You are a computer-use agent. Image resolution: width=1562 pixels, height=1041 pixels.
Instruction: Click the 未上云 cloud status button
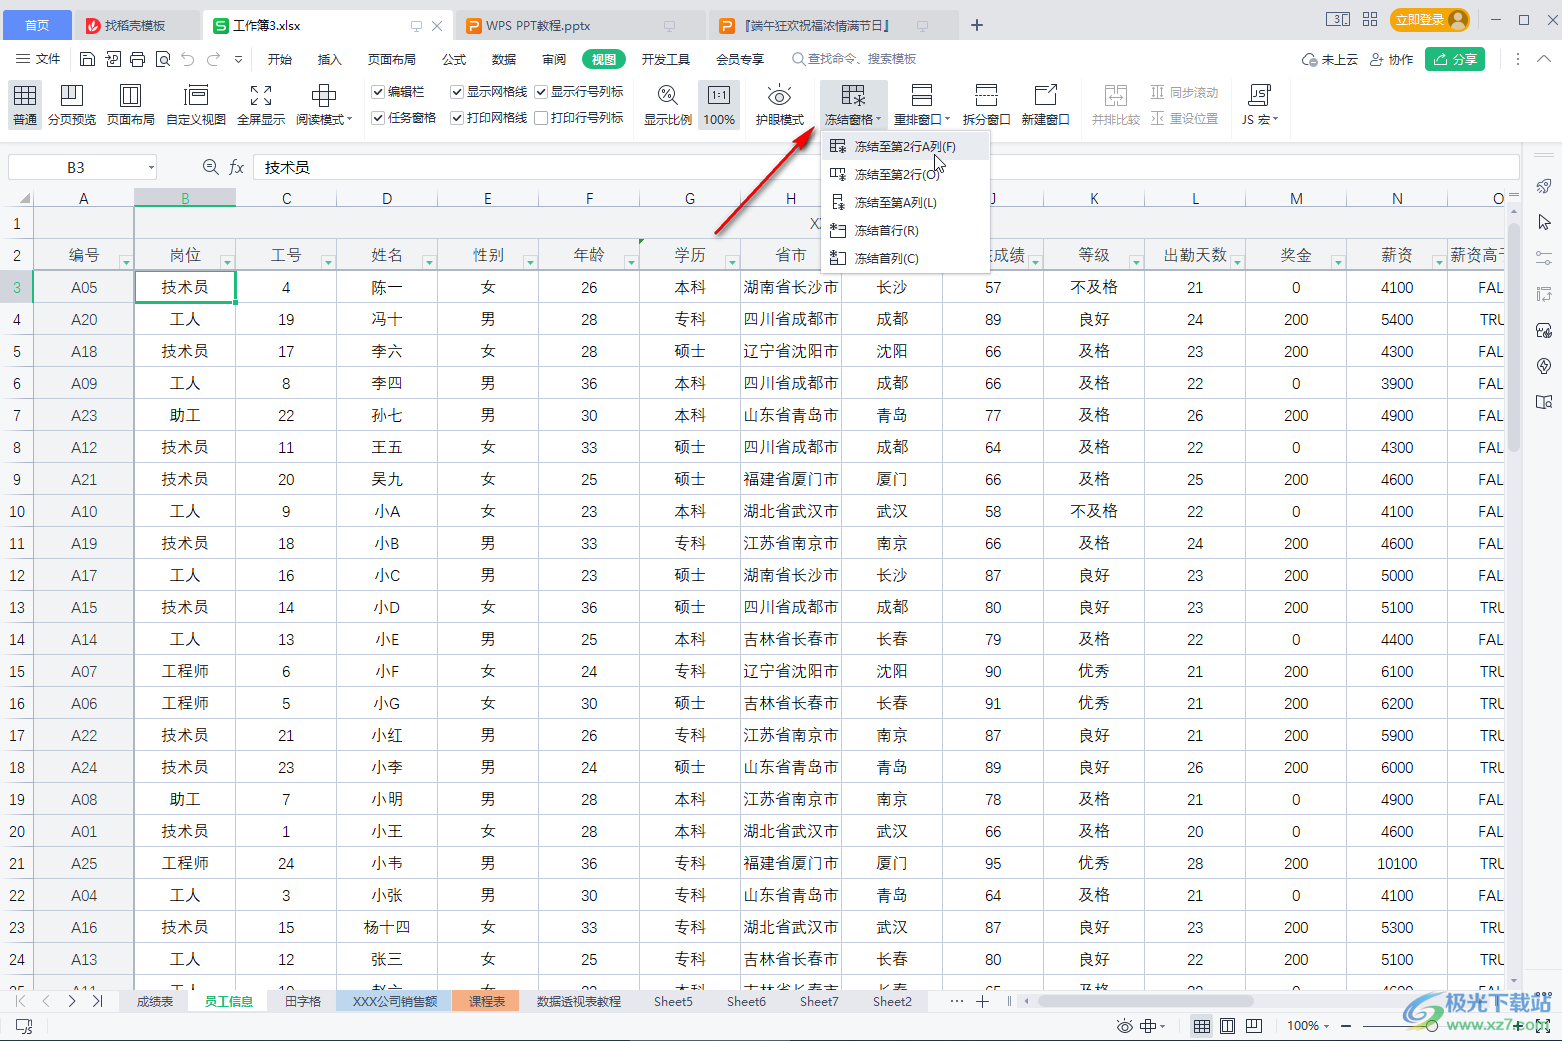coord(1330,59)
